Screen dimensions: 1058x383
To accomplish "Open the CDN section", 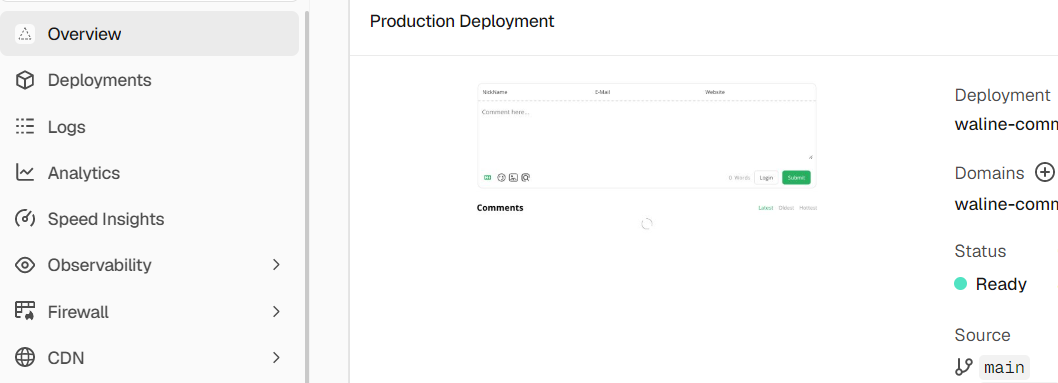I will coord(149,357).
